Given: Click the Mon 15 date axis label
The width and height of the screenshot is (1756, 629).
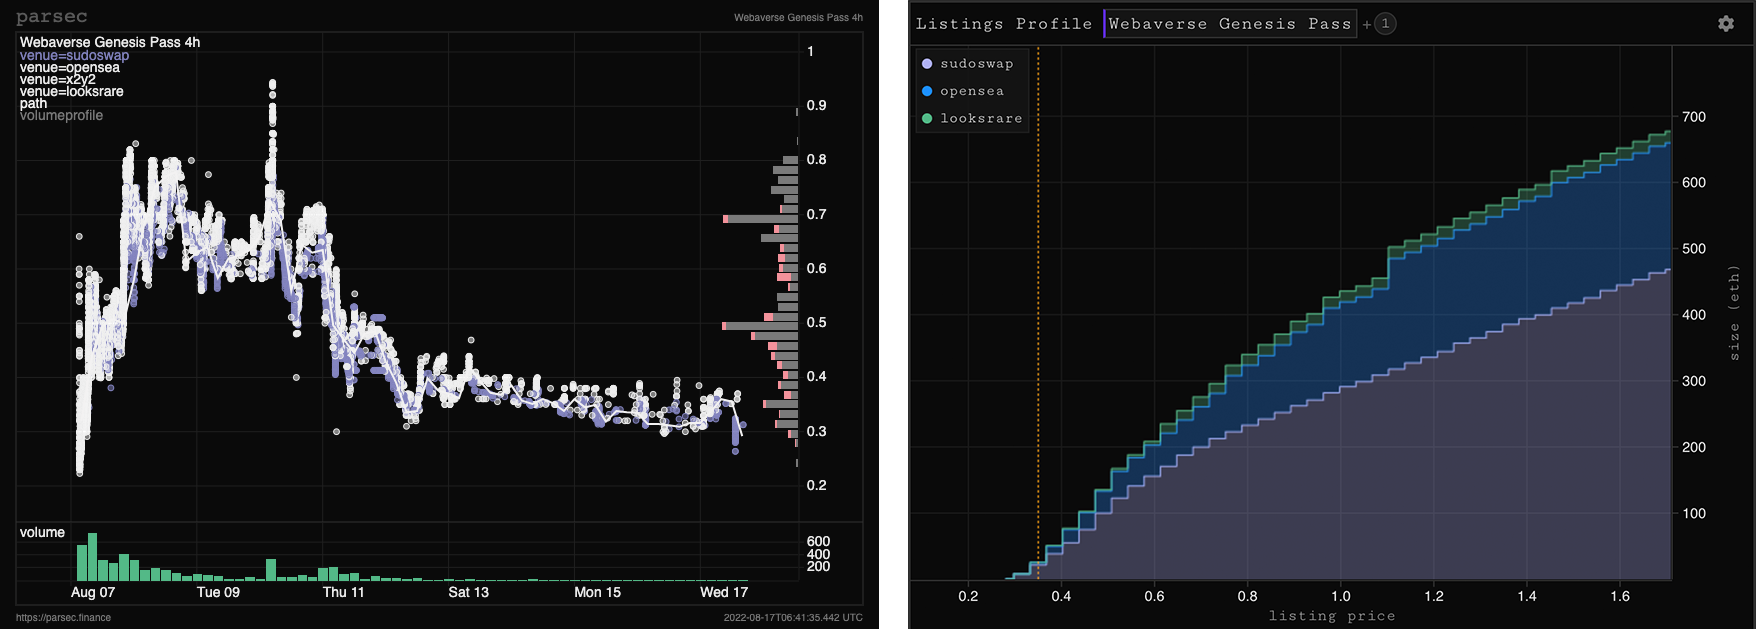Looking at the screenshot, I should pos(597,592).
